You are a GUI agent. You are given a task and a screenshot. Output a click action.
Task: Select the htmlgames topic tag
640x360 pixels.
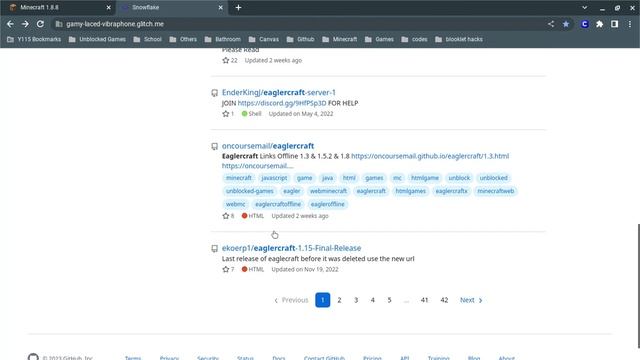tap(411, 191)
